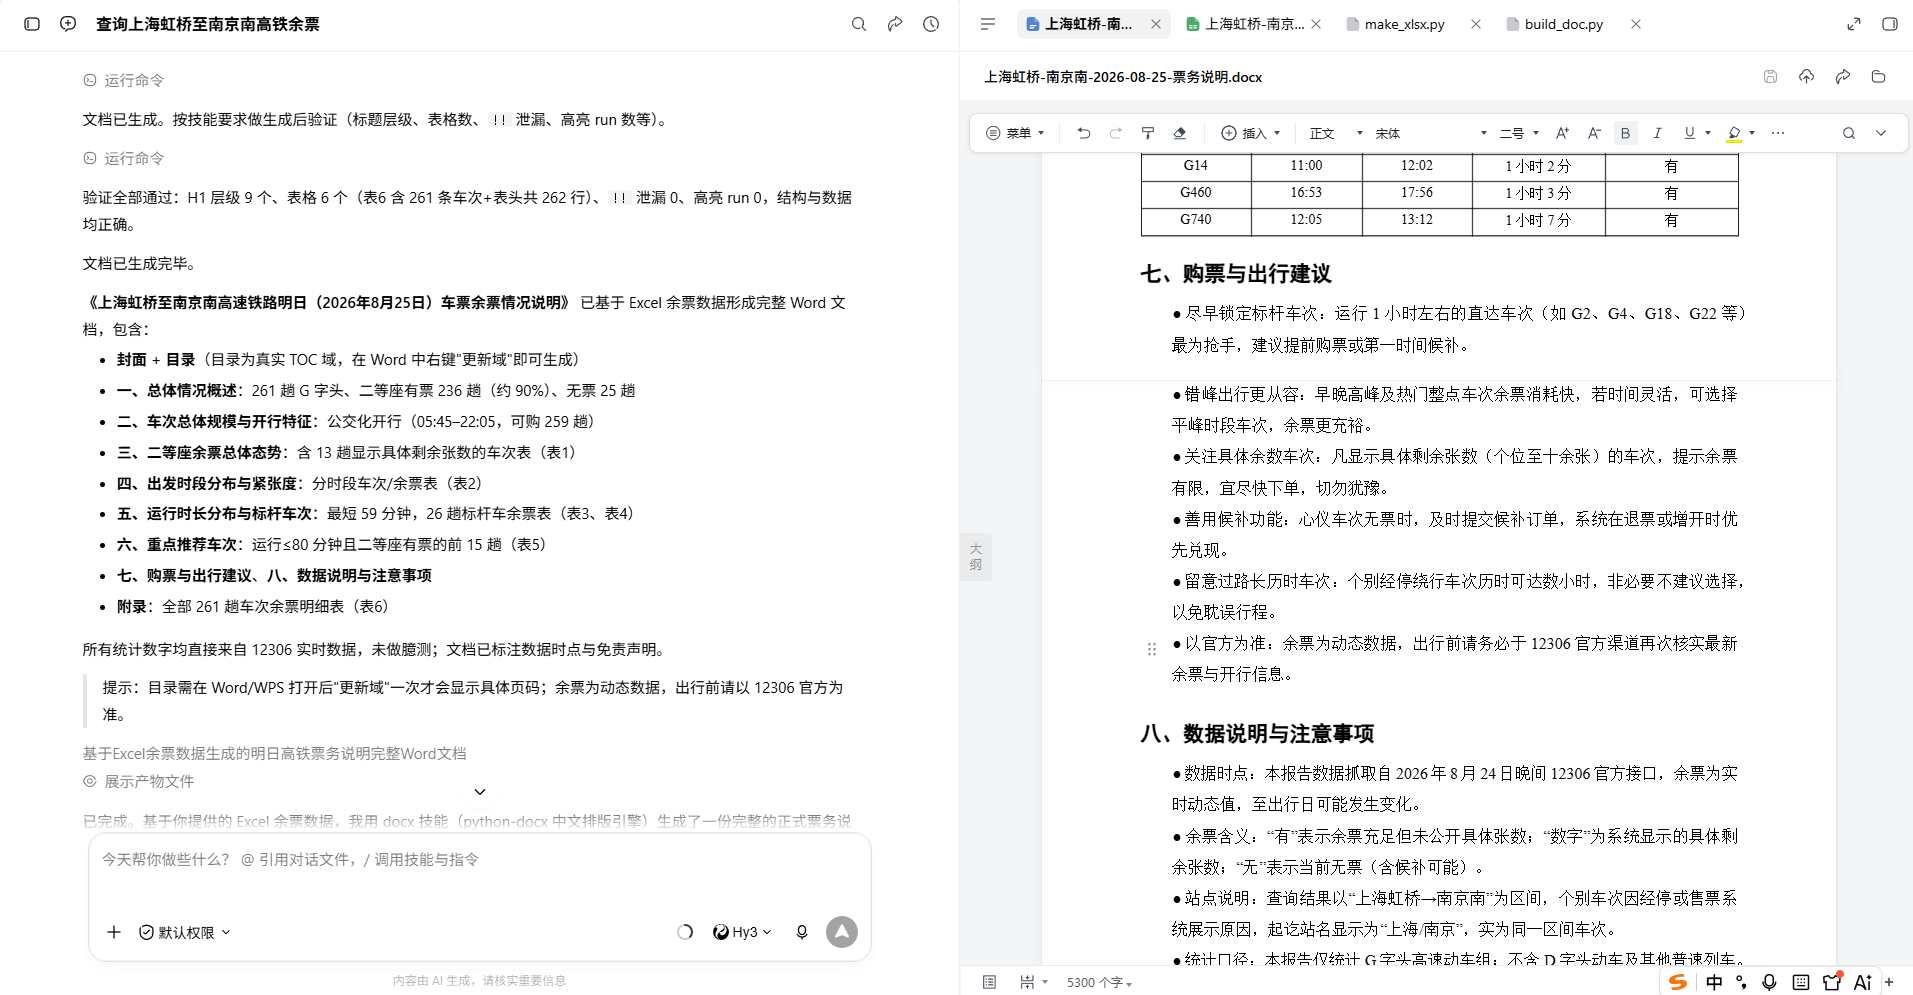Close the build_doc.py tab
This screenshot has width=1913, height=995.
coord(1636,24)
